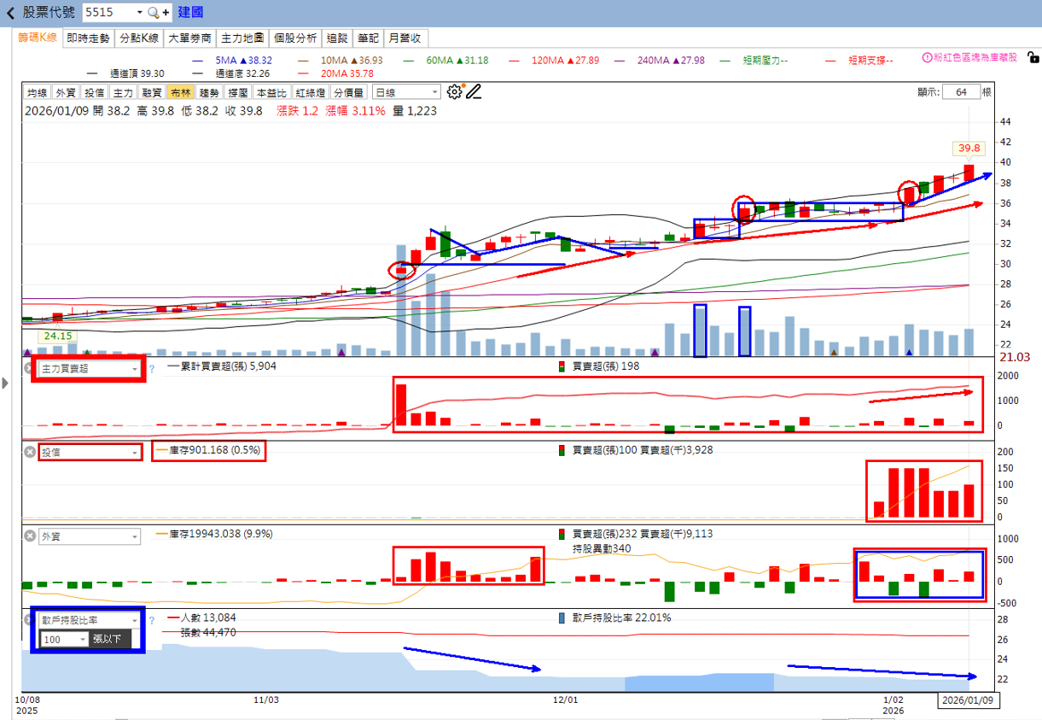Click the 短期壓力 legend entry

tap(754, 60)
